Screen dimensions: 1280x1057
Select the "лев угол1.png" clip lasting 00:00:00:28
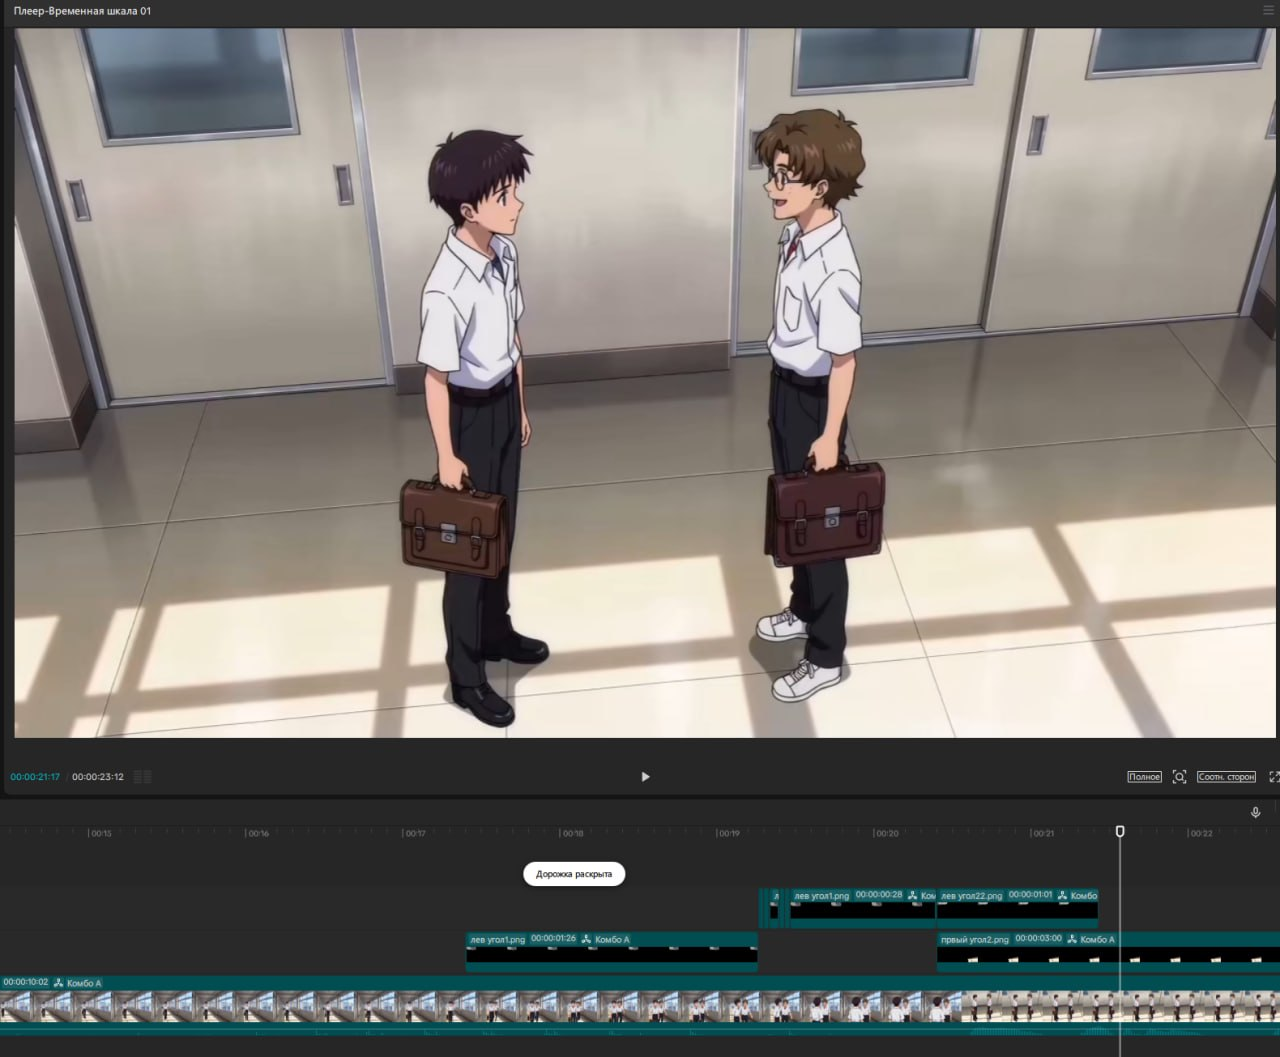pos(862,908)
